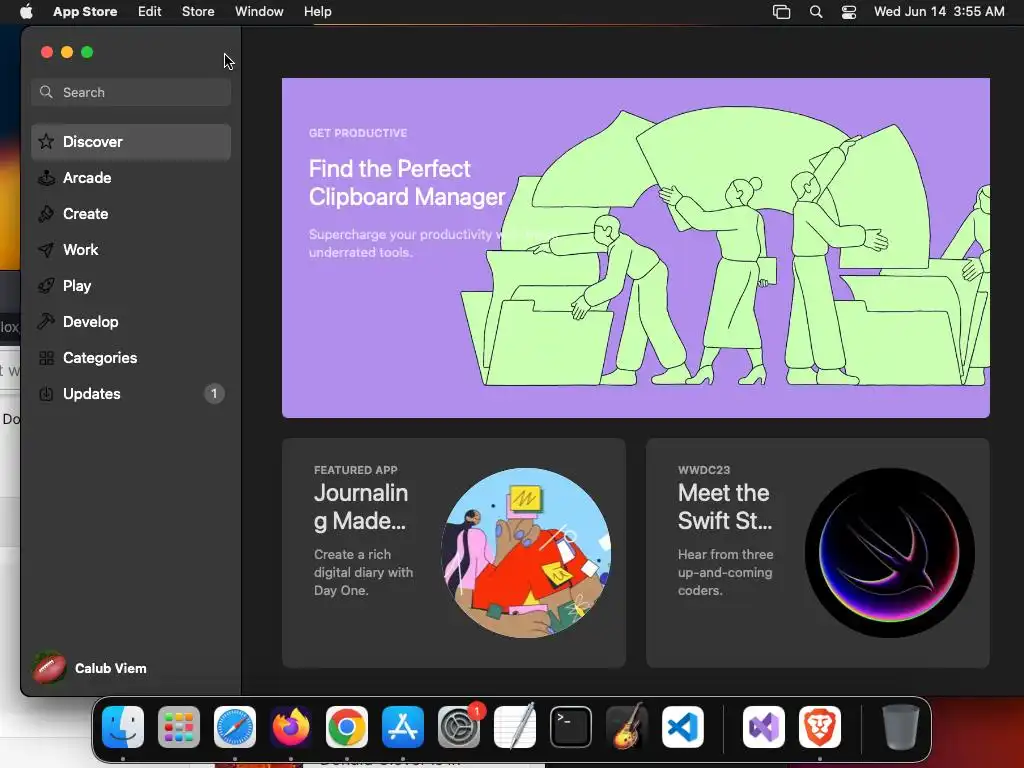Click the Create paintbrush icon

click(46, 214)
